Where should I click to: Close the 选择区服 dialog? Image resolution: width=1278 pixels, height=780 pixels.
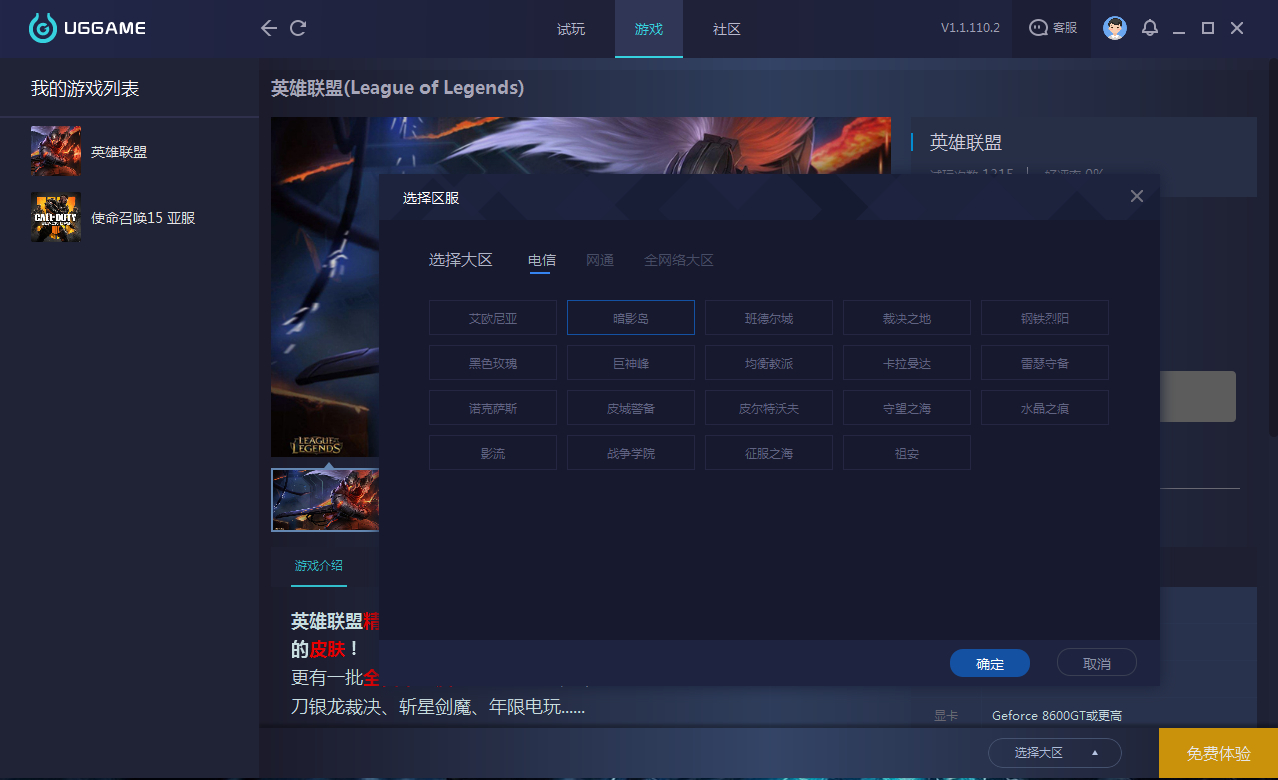tap(1136, 196)
